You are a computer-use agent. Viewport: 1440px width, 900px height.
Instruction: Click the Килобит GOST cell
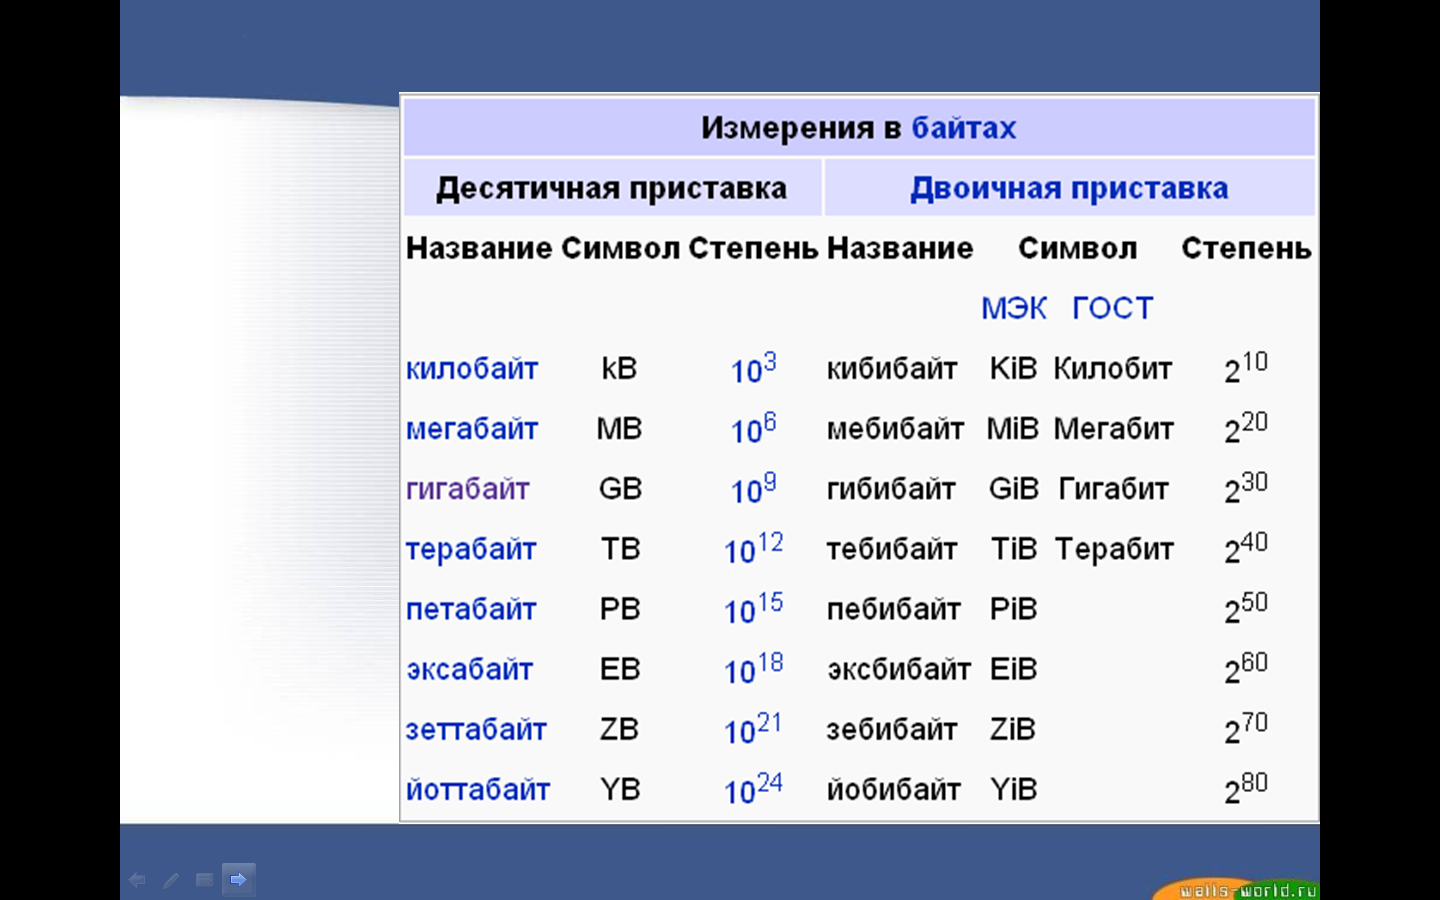tap(1113, 369)
